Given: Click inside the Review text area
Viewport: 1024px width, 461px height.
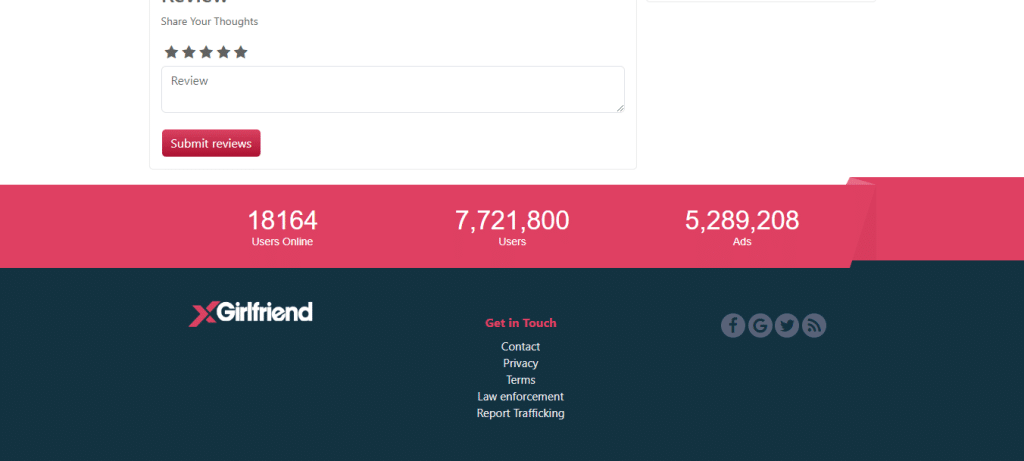Looking at the screenshot, I should pos(392,89).
